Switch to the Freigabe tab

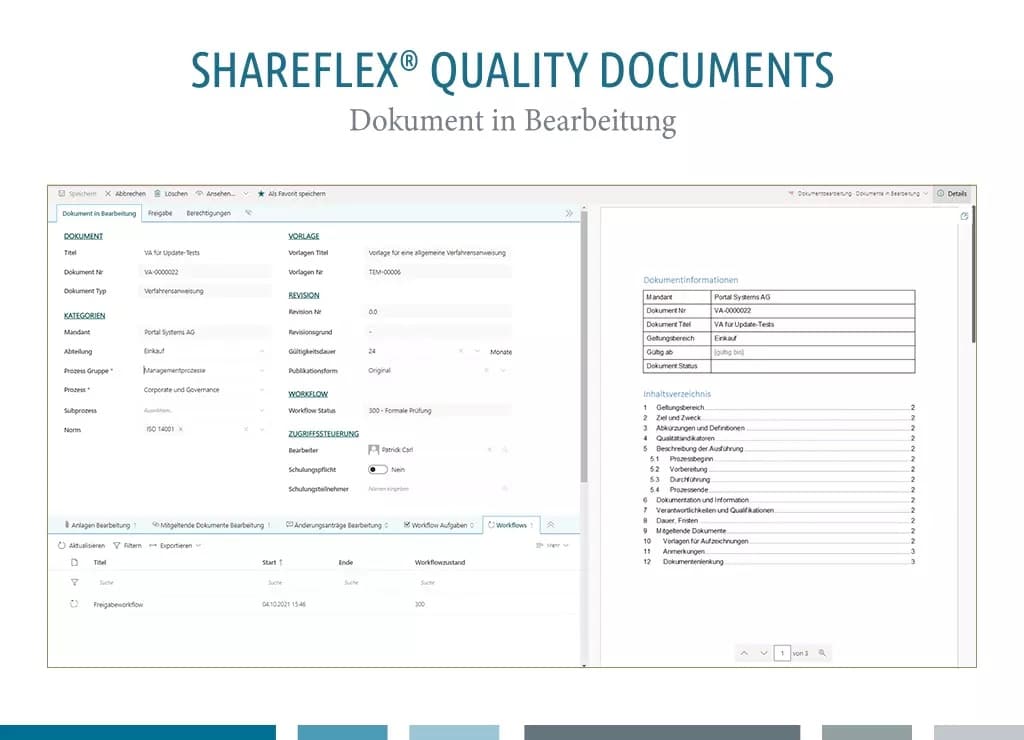[159, 213]
